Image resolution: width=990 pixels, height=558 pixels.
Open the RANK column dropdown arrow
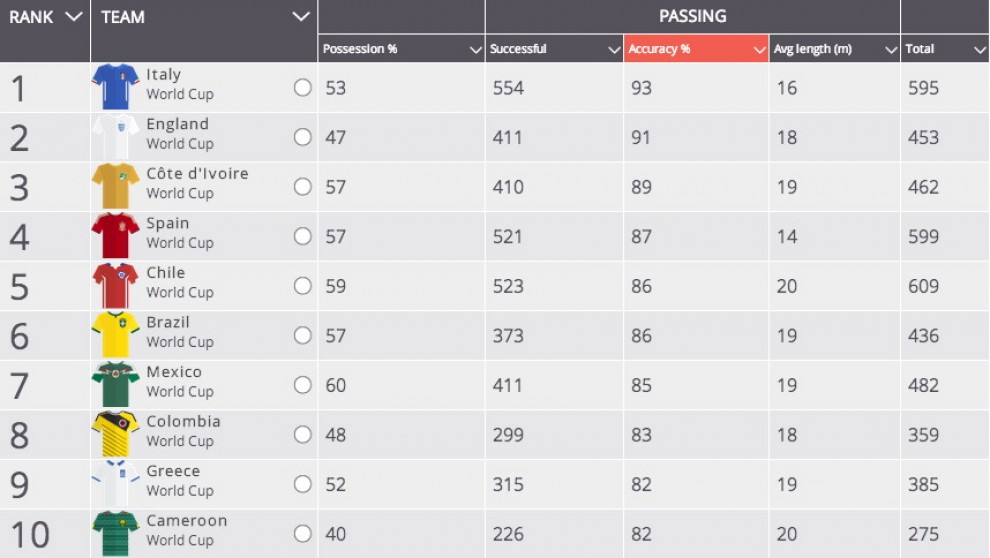click(72, 17)
